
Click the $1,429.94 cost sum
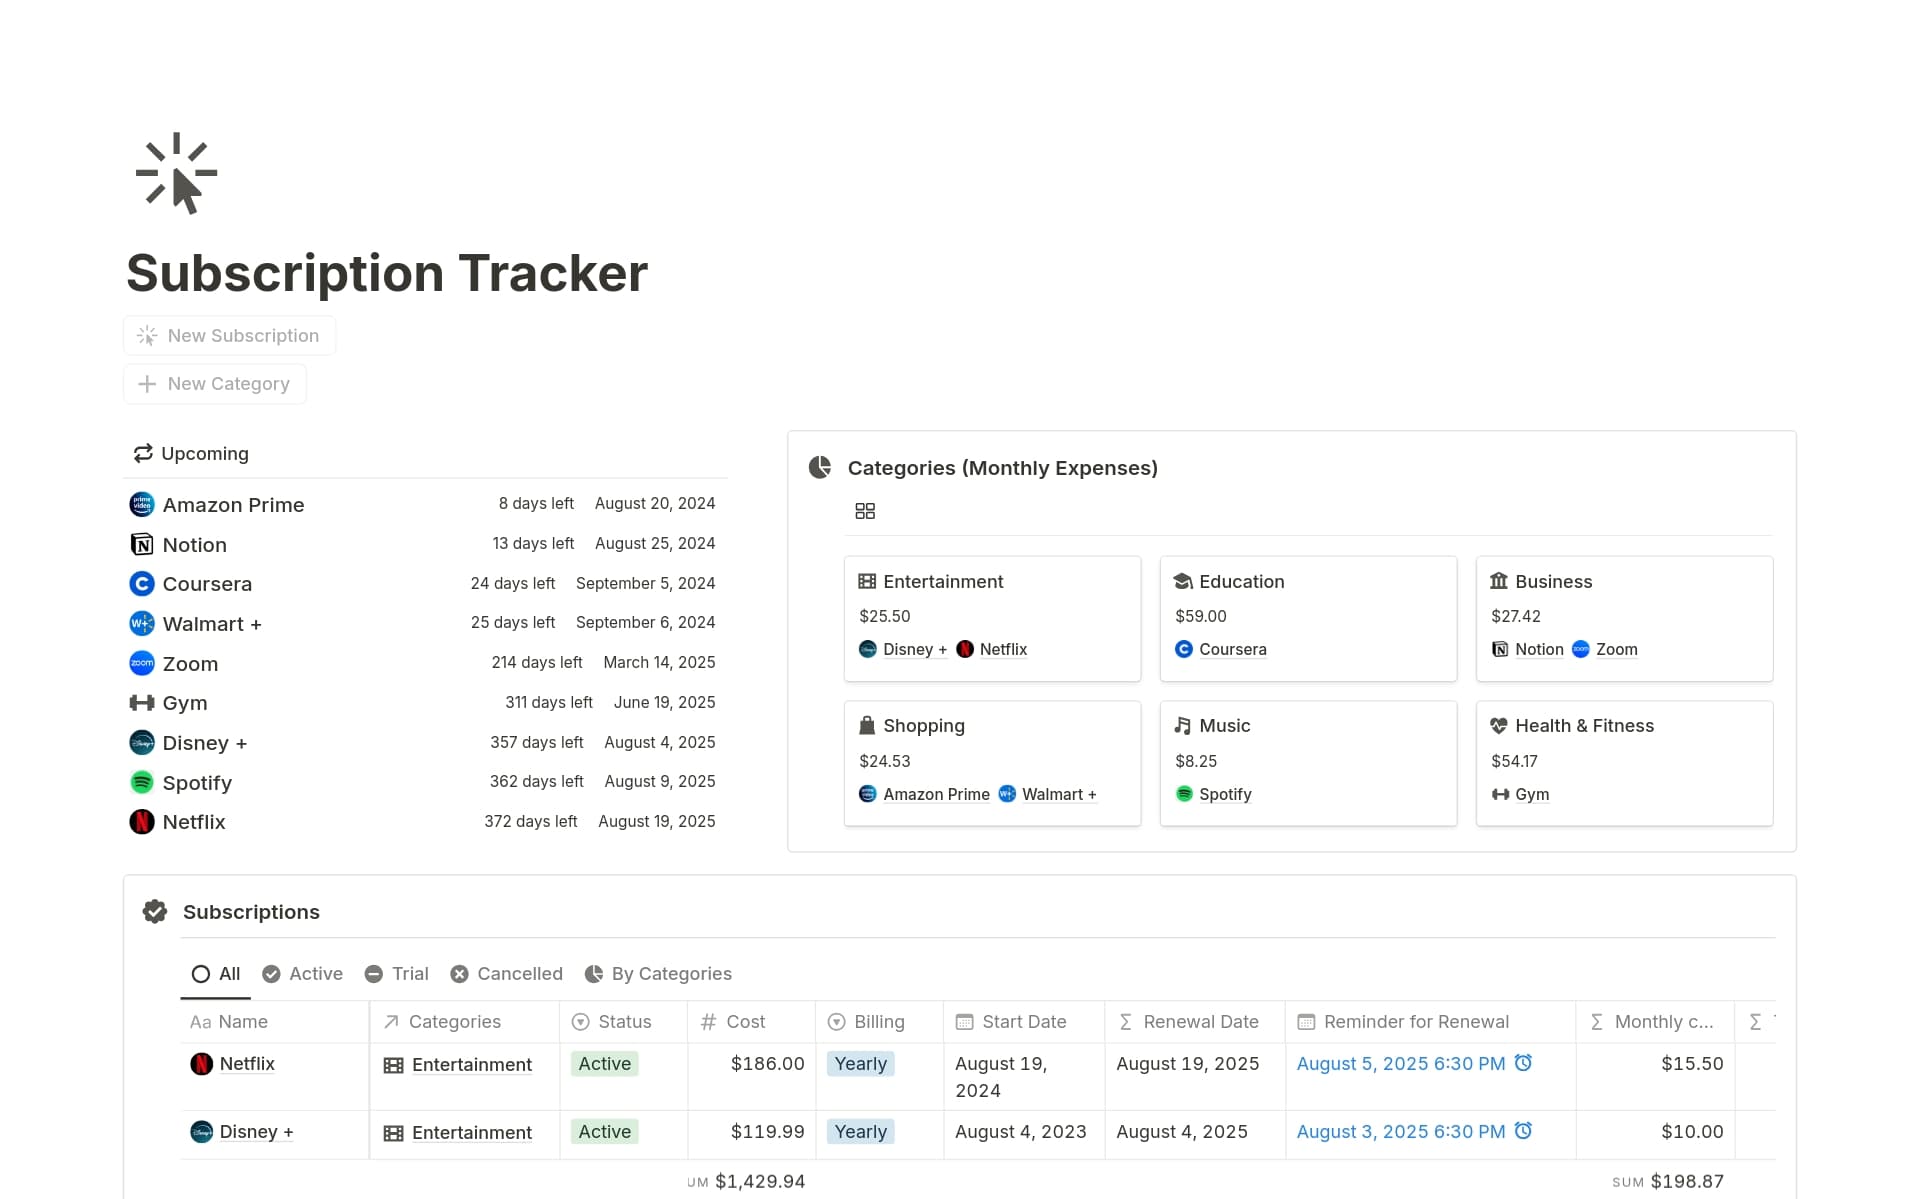point(760,1181)
